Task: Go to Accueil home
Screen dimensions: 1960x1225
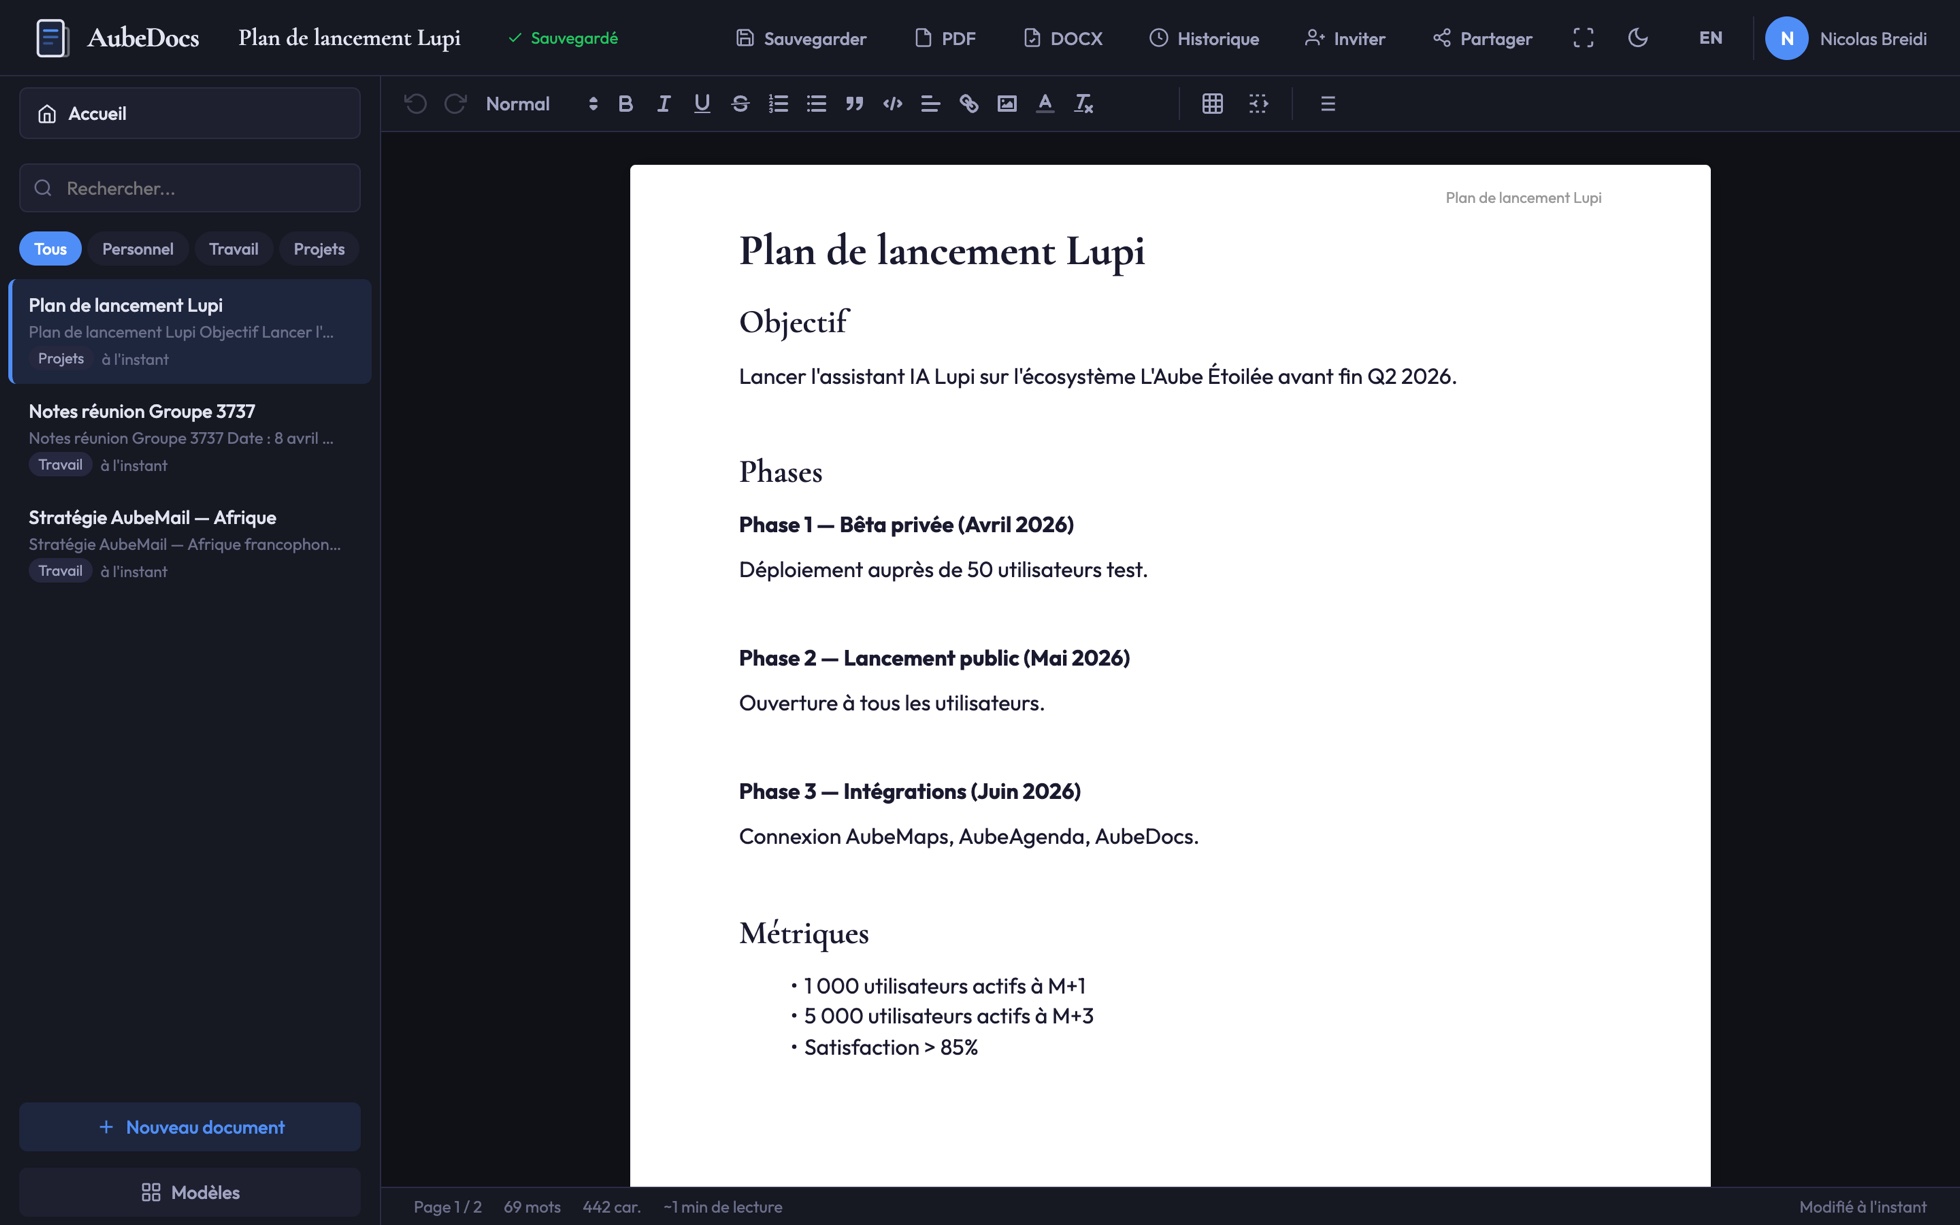Action: tap(190, 113)
